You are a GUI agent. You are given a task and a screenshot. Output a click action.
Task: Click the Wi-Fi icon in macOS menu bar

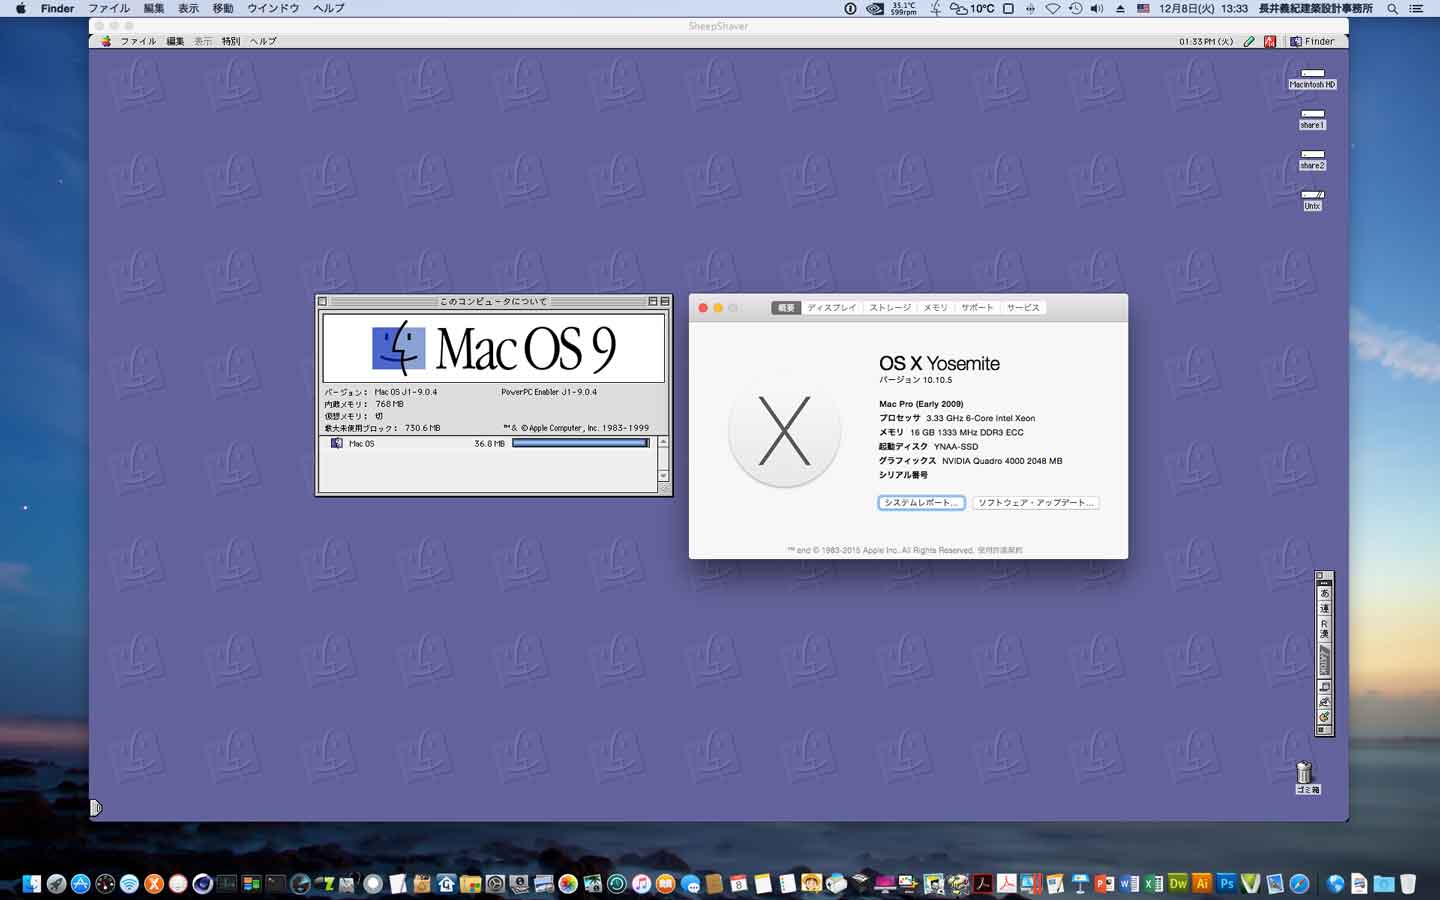click(x=1053, y=8)
